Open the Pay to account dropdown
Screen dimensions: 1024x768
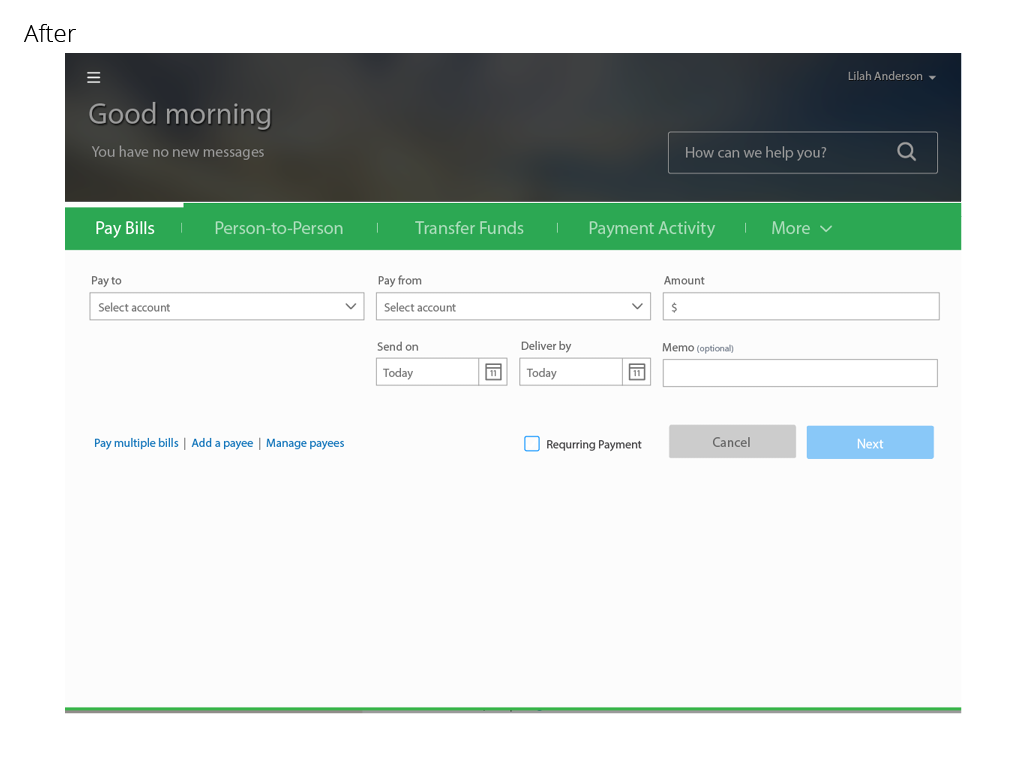click(x=227, y=306)
